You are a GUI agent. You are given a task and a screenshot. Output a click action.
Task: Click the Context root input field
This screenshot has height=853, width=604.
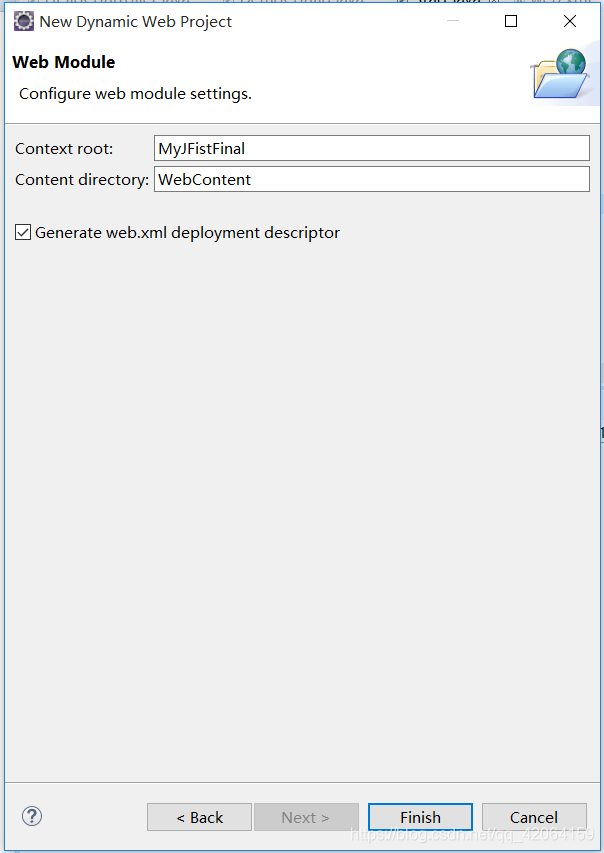[x=372, y=148]
